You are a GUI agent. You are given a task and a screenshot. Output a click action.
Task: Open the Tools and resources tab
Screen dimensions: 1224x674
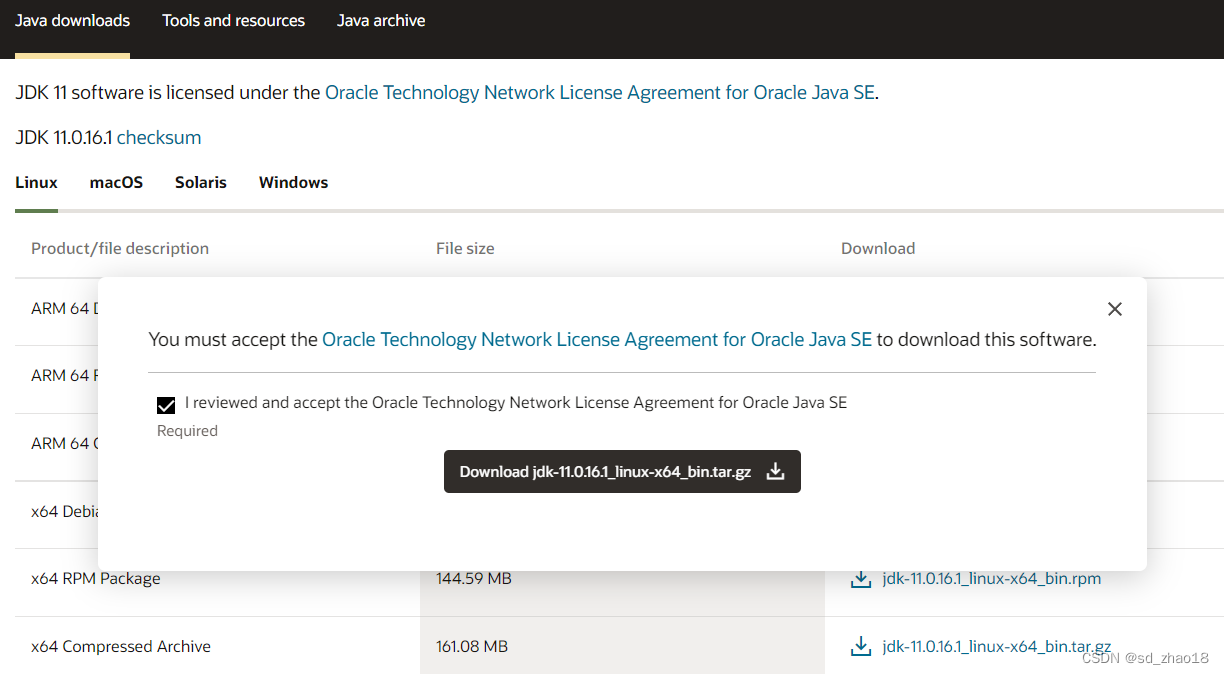click(x=233, y=21)
